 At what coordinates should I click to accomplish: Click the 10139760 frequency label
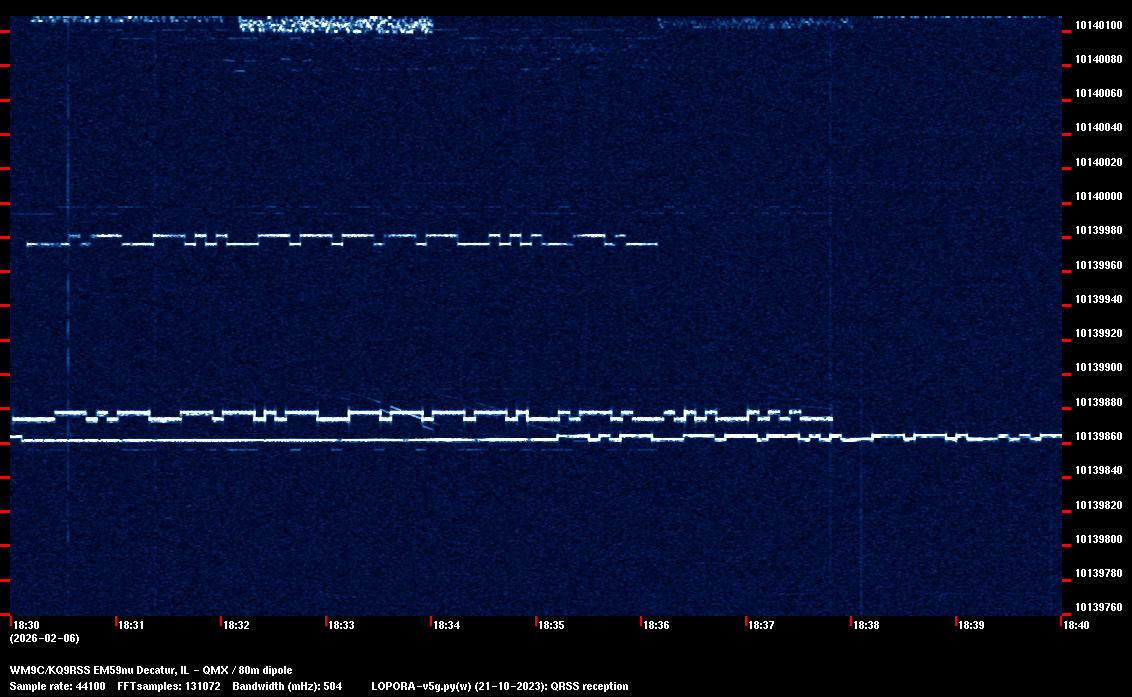pos(1097,608)
